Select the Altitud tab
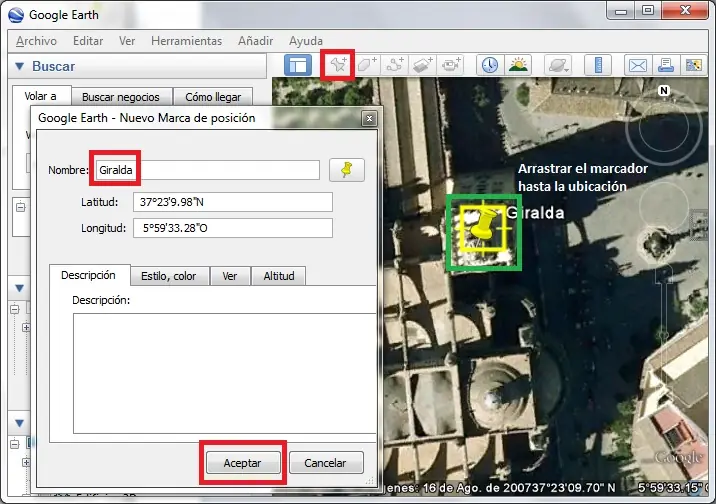 [279, 276]
